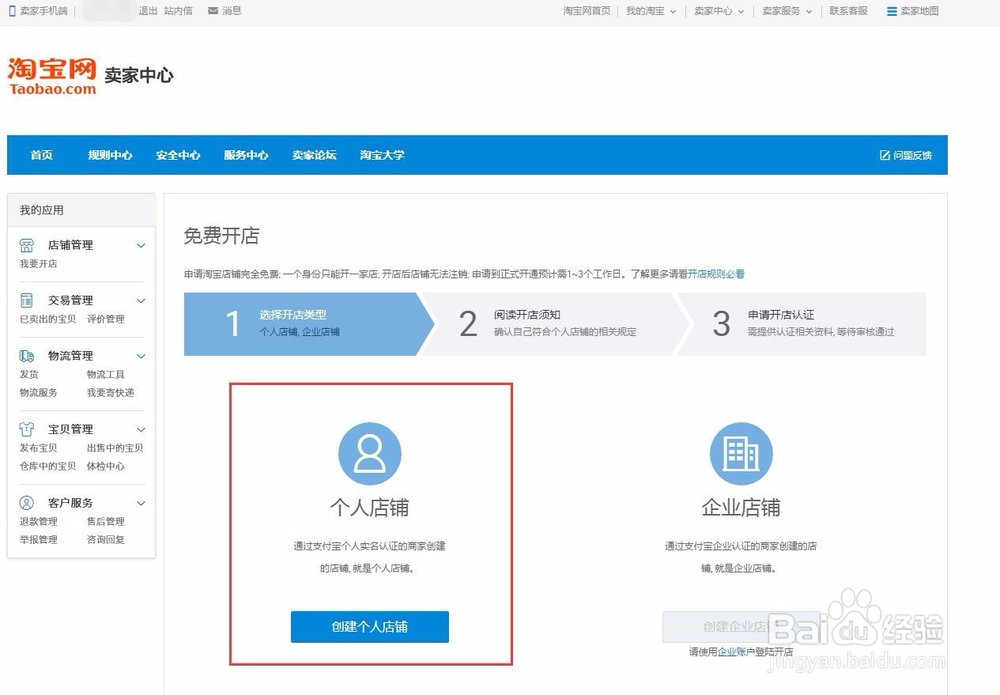
Task: Open 体检中心 in sidebar
Action: point(106,466)
